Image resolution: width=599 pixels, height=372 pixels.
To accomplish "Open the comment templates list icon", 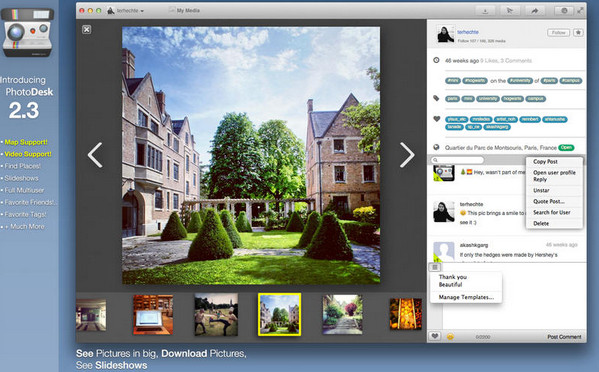I will coord(435,267).
